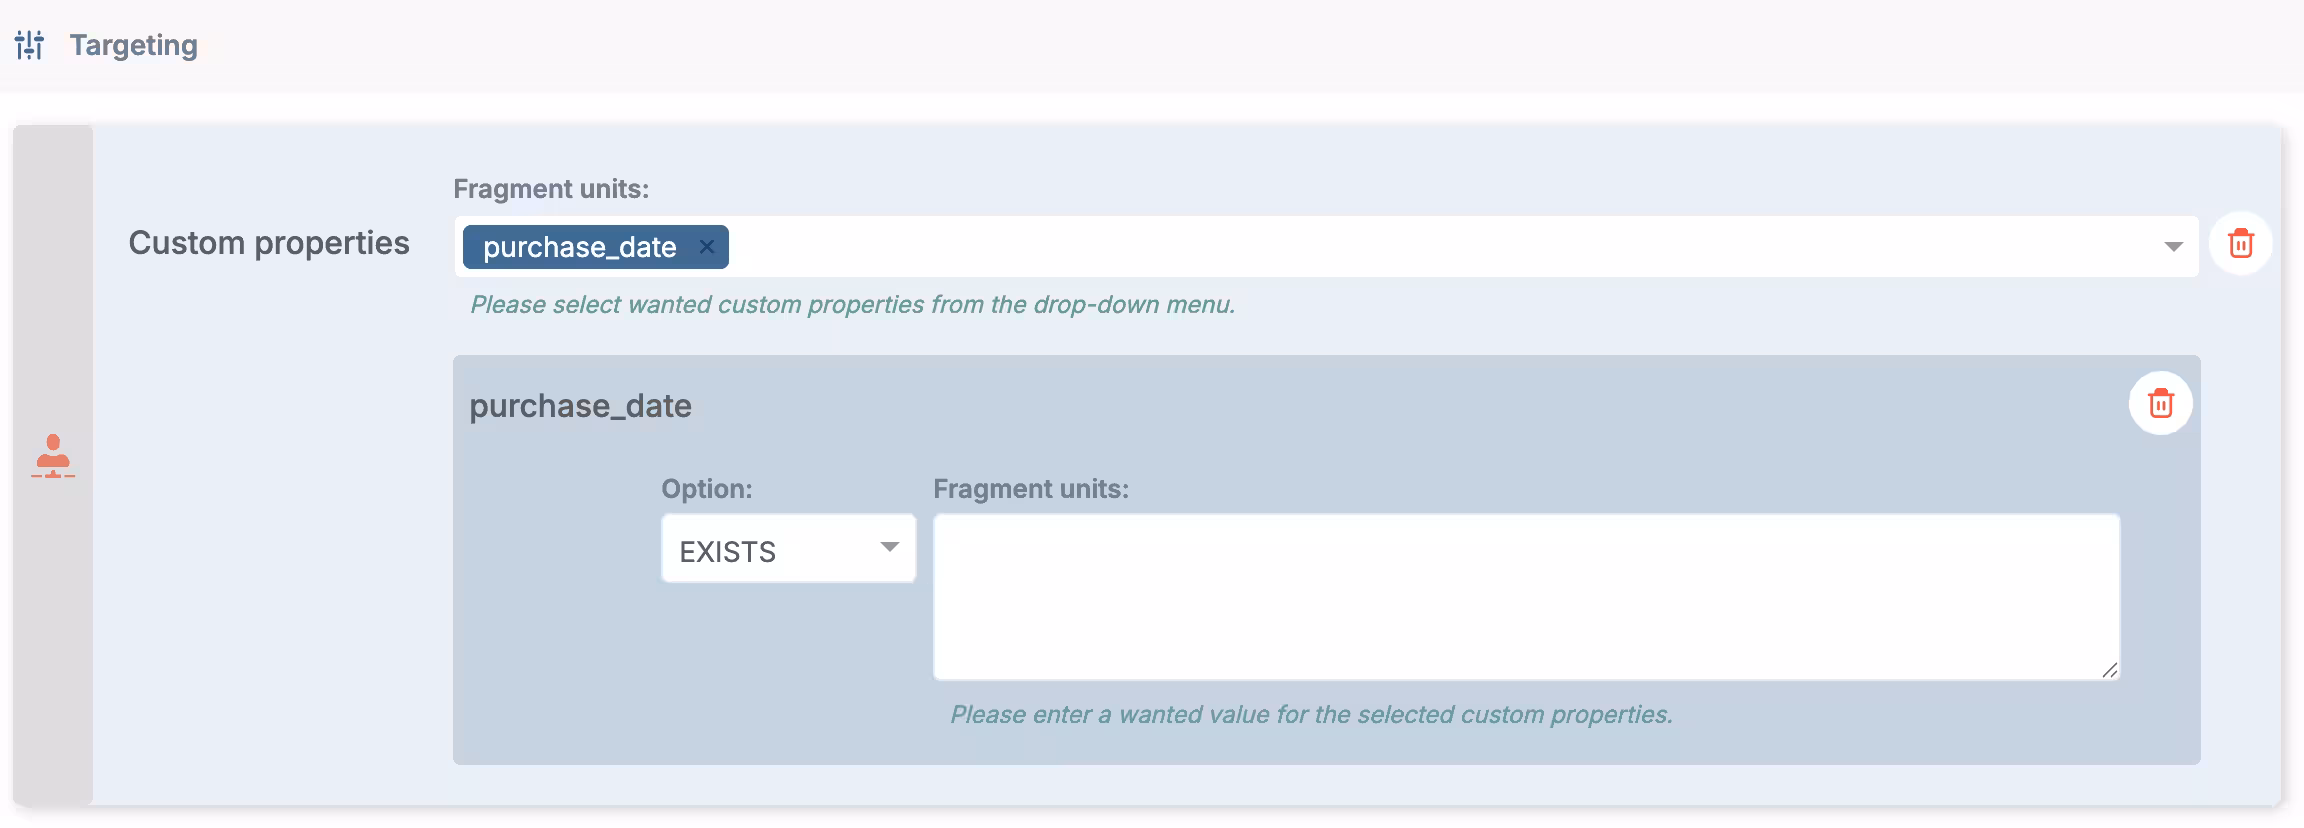Screen dimensions: 2304x828
Task: Click the trash icon next to Custom properties
Action: 2241,243
